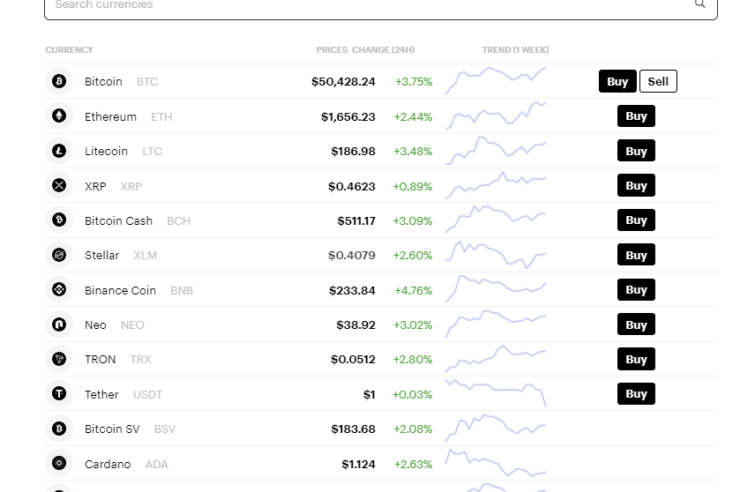
Task: Click the ADA ticker symbol
Action: point(157,464)
